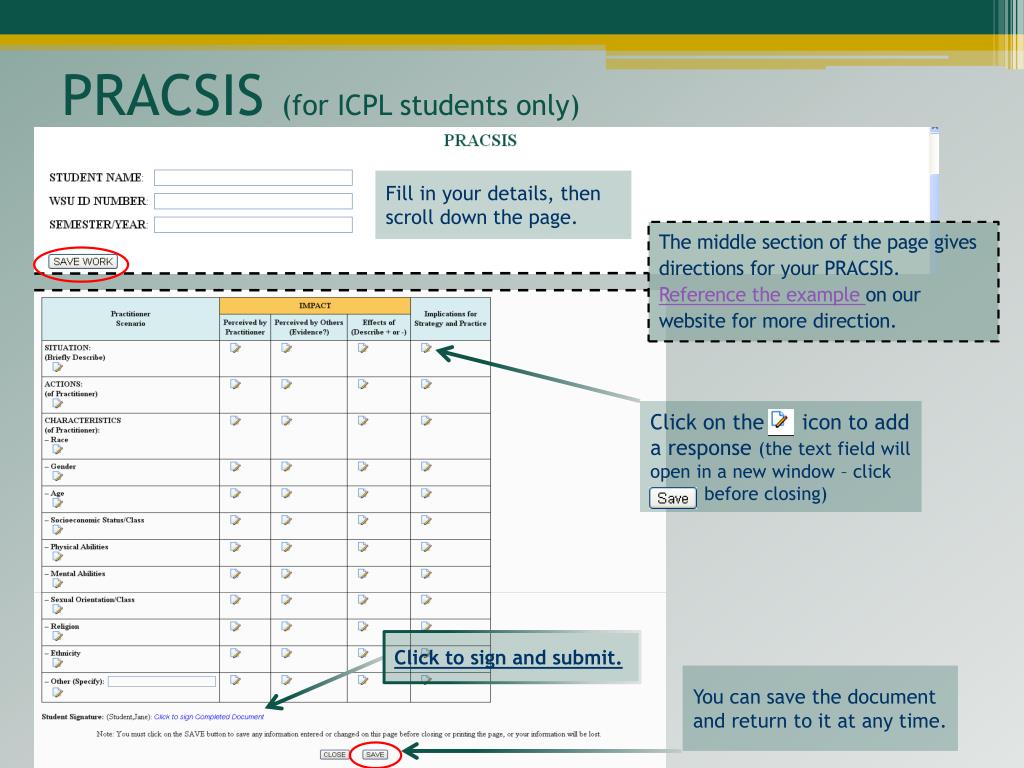The image size is (1024, 768).
Task: Click the STUDENT NAME input field
Action: (253, 178)
